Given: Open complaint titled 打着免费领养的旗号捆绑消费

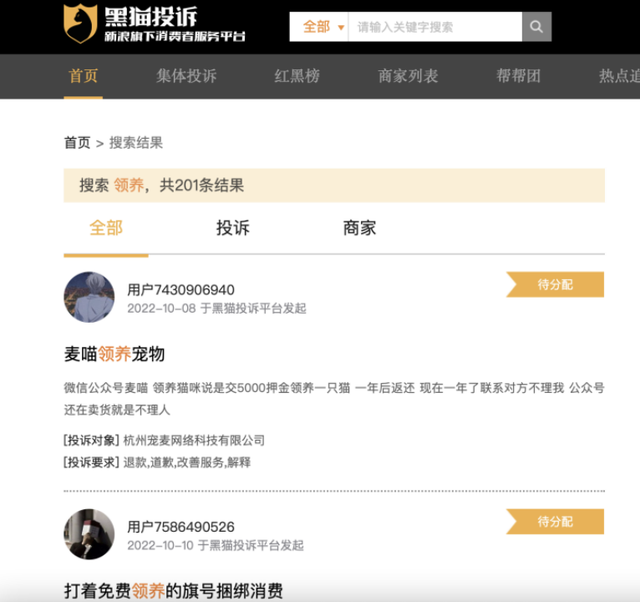Looking at the screenshot, I should [173, 591].
